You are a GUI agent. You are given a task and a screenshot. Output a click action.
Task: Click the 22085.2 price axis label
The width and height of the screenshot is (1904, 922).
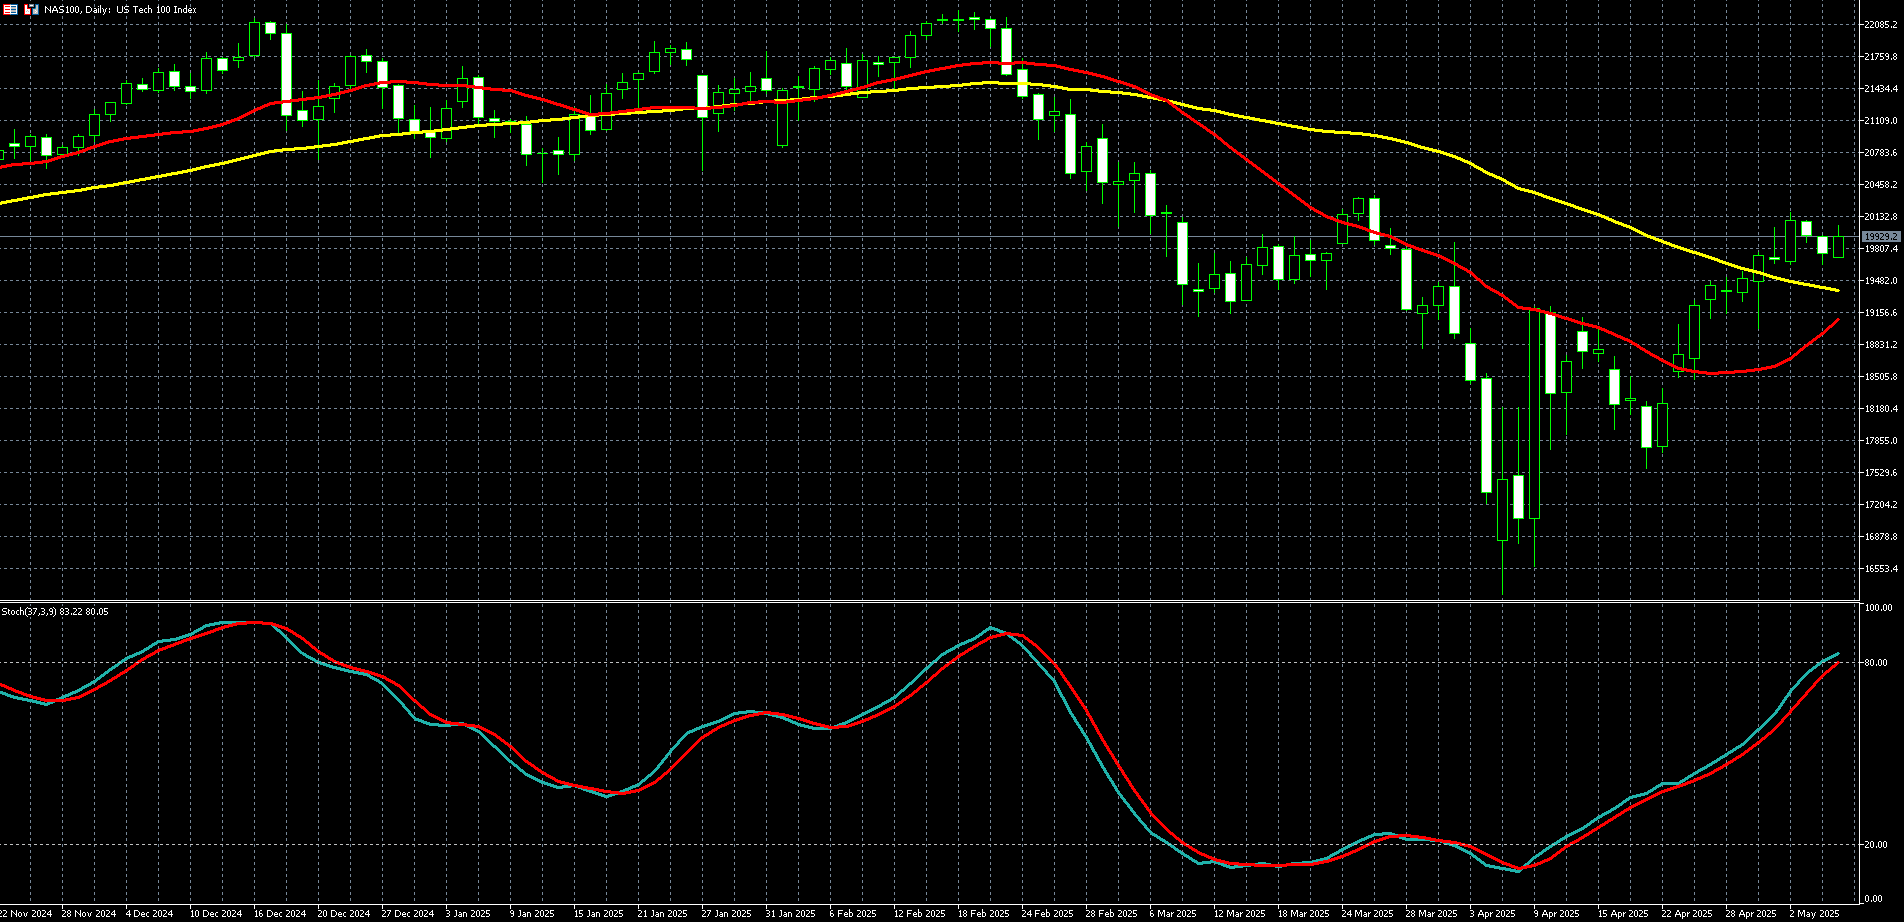pos(1880,25)
